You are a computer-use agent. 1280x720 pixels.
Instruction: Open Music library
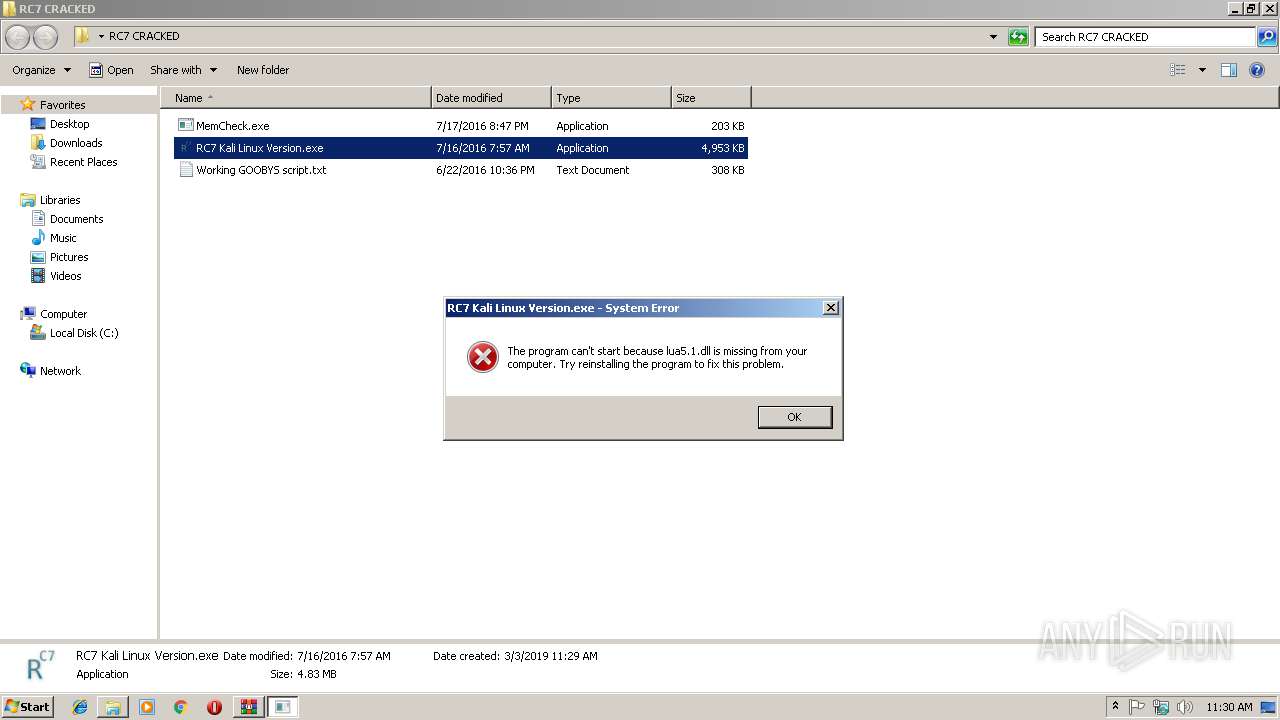(x=63, y=238)
